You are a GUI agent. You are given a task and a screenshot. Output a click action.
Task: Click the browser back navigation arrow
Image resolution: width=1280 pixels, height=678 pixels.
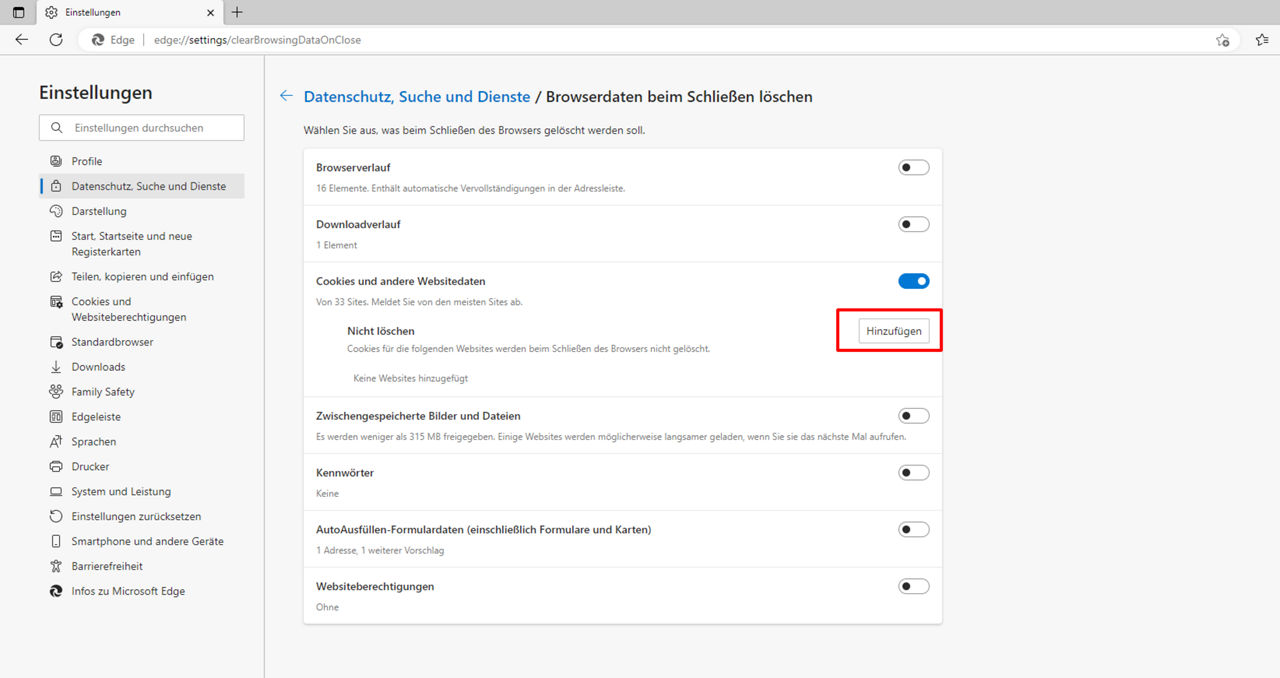[21, 39]
